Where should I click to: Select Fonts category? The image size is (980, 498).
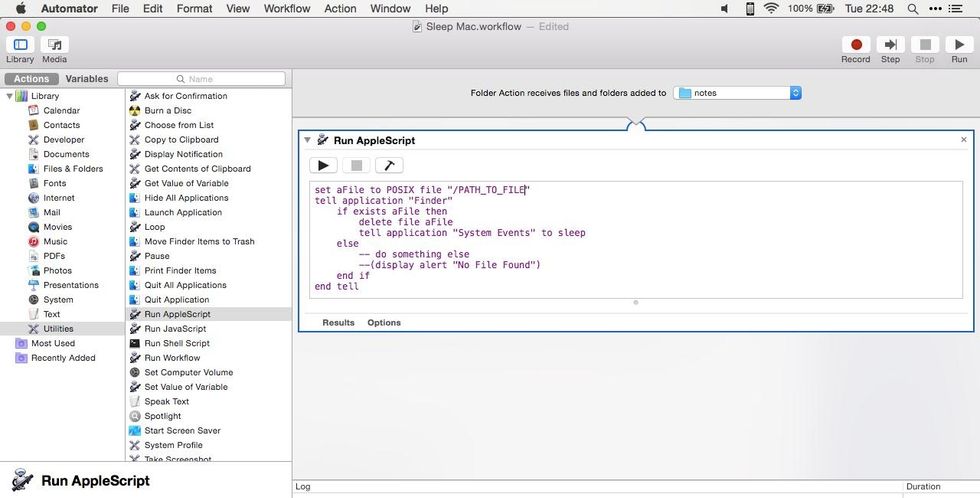[x=54, y=183]
